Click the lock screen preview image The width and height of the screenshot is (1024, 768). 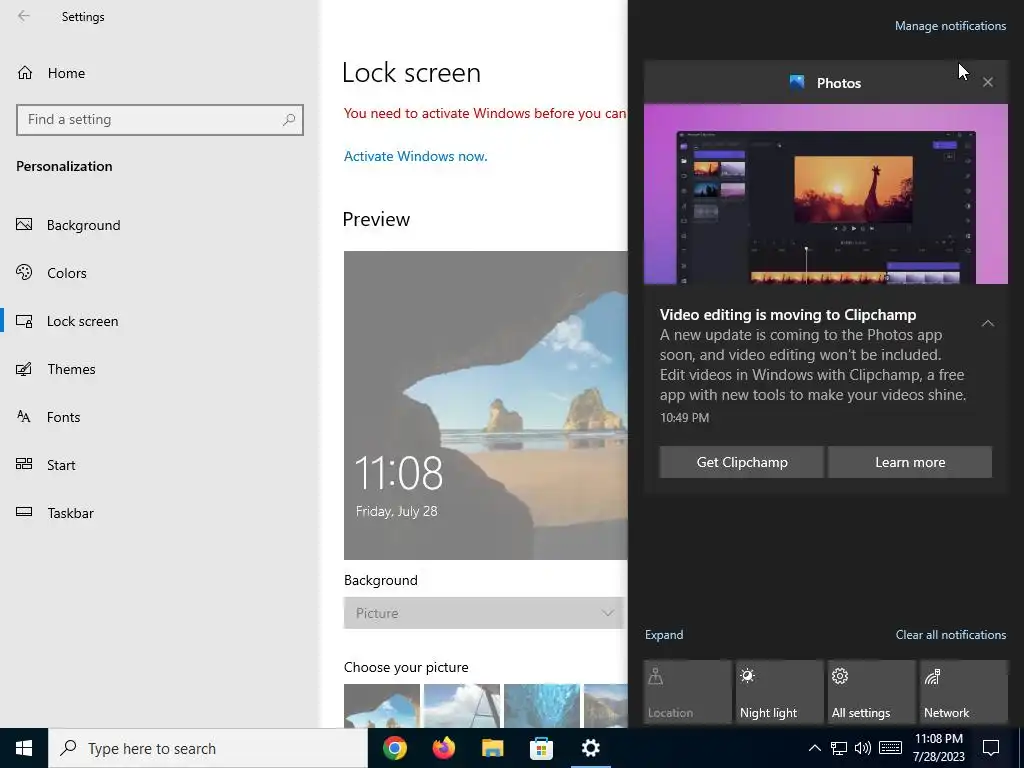pyautogui.click(x=485, y=405)
